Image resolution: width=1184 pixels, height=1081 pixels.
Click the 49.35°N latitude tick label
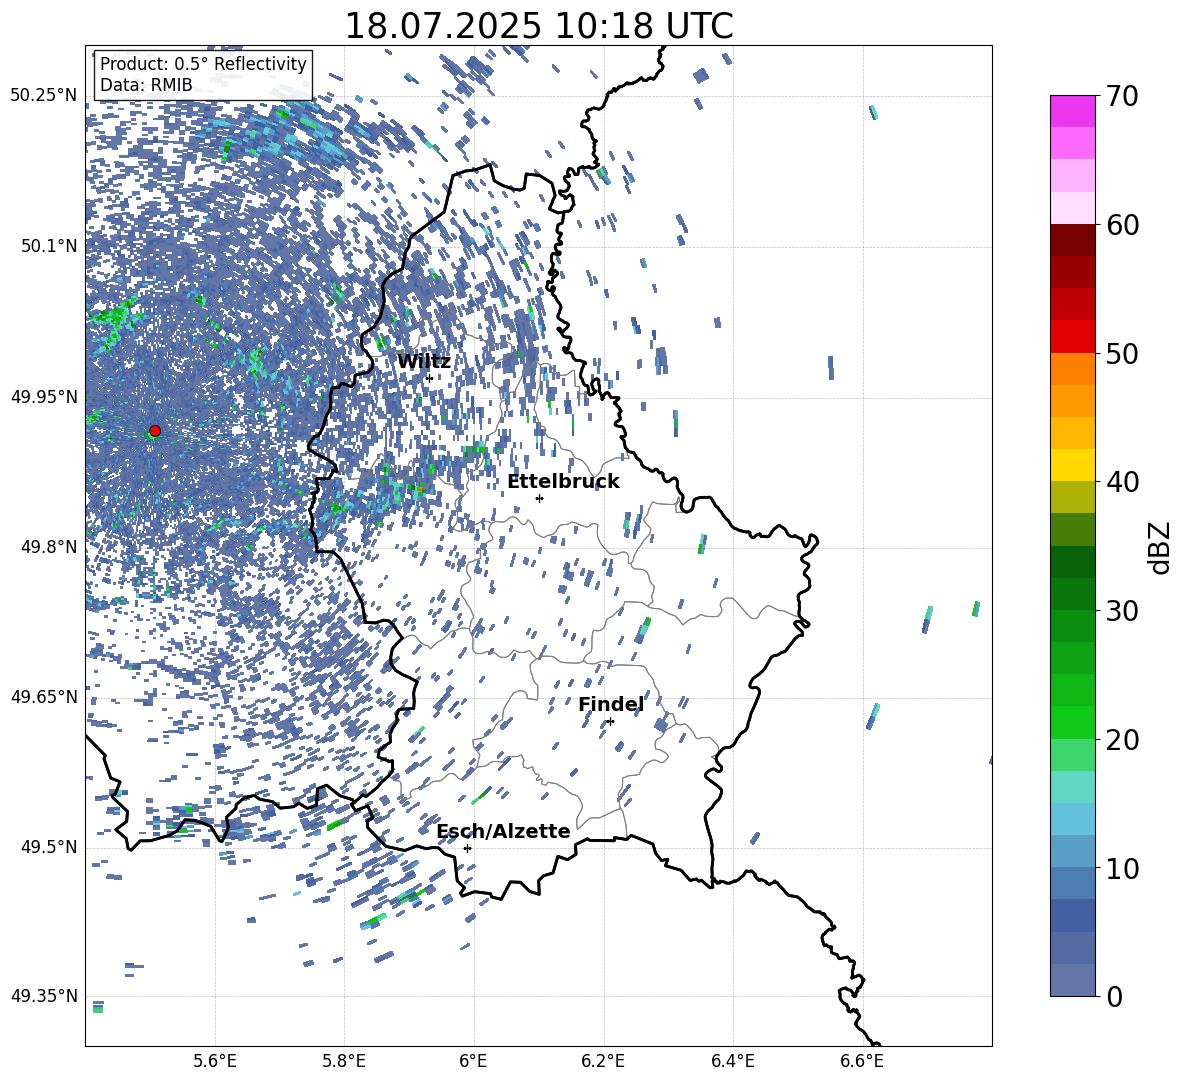[44, 996]
